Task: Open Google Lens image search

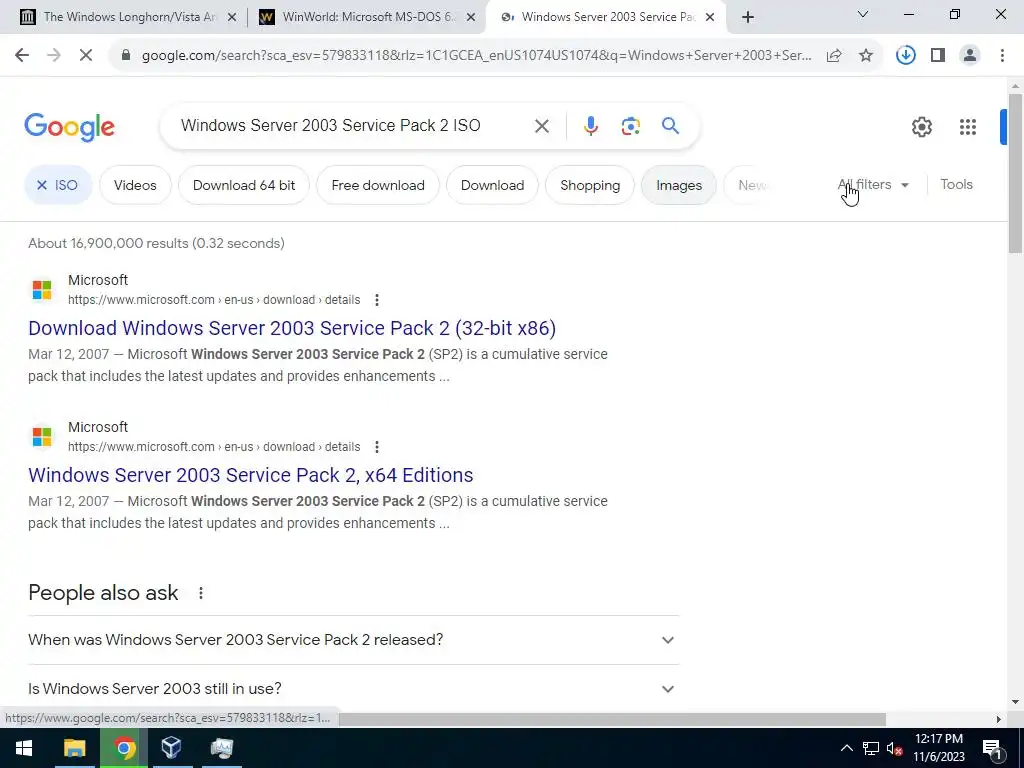Action: (x=630, y=125)
